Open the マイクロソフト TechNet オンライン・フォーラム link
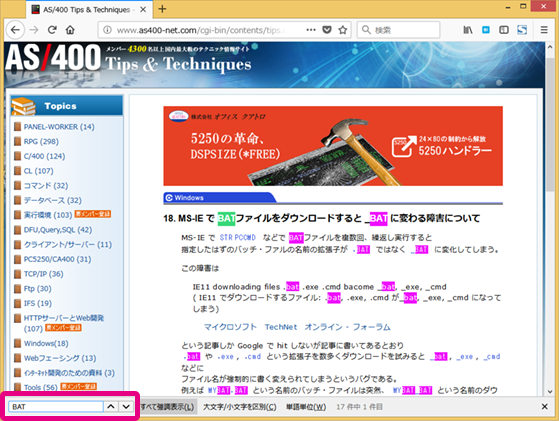The width and height of the screenshot is (559, 421). click(x=297, y=327)
